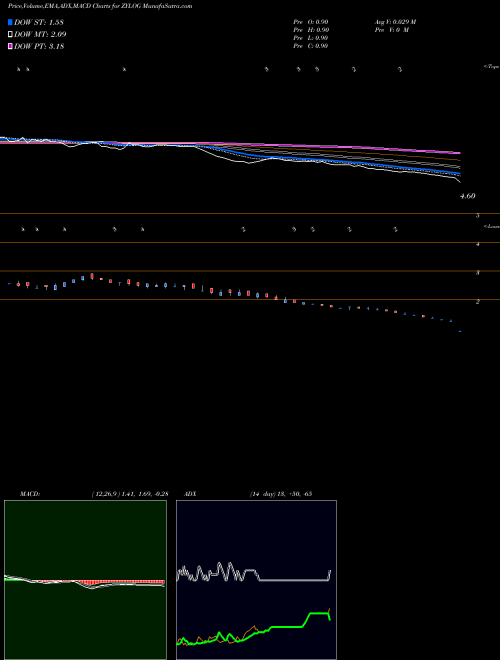500x660 pixels.
Task: Click the 'MACD:' panel heading
Action: coord(30,494)
